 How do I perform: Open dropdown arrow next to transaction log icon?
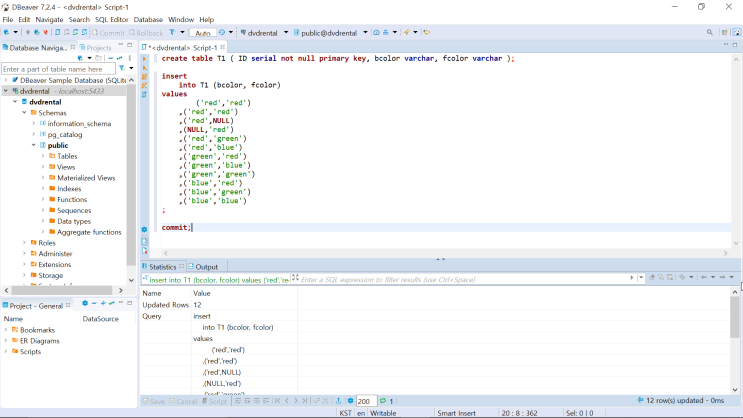[x=231, y=33]
